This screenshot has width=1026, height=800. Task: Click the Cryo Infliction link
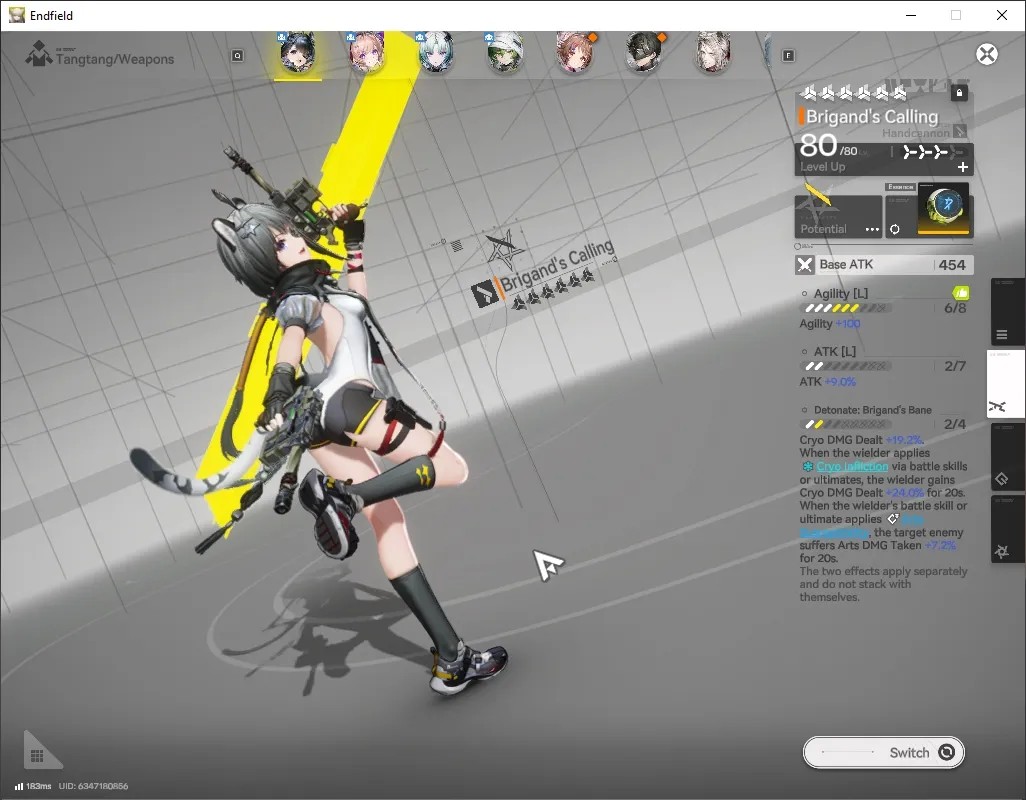[852, 466]
